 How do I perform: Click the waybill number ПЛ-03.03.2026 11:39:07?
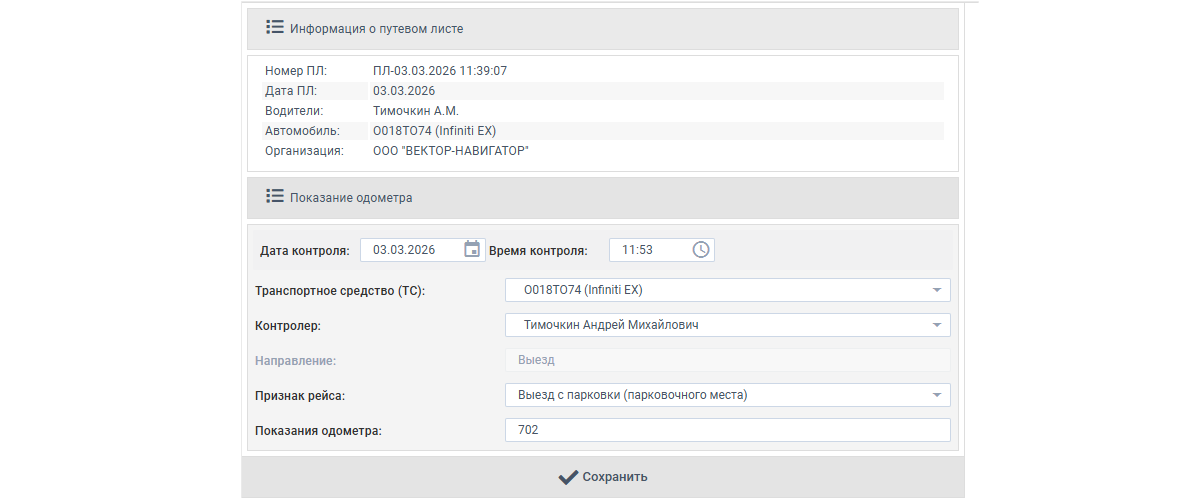(x=439, y=71)
